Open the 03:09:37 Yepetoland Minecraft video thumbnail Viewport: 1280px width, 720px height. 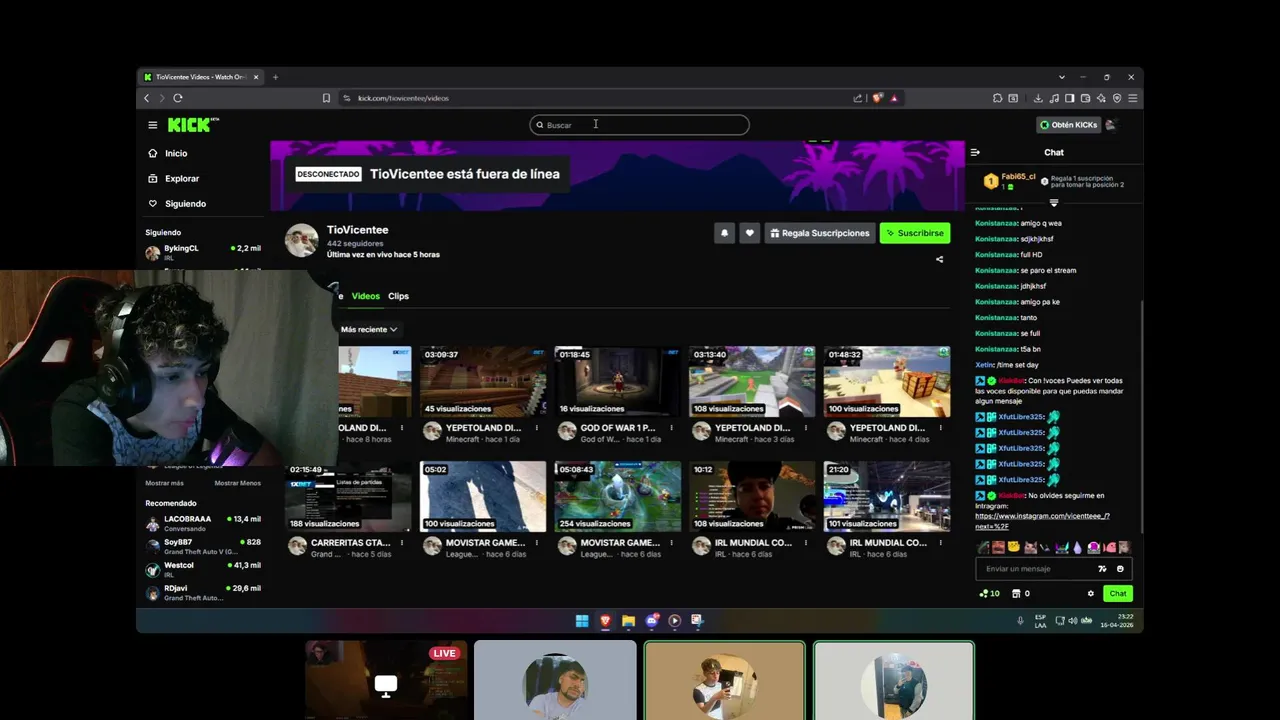coord(483,382)
